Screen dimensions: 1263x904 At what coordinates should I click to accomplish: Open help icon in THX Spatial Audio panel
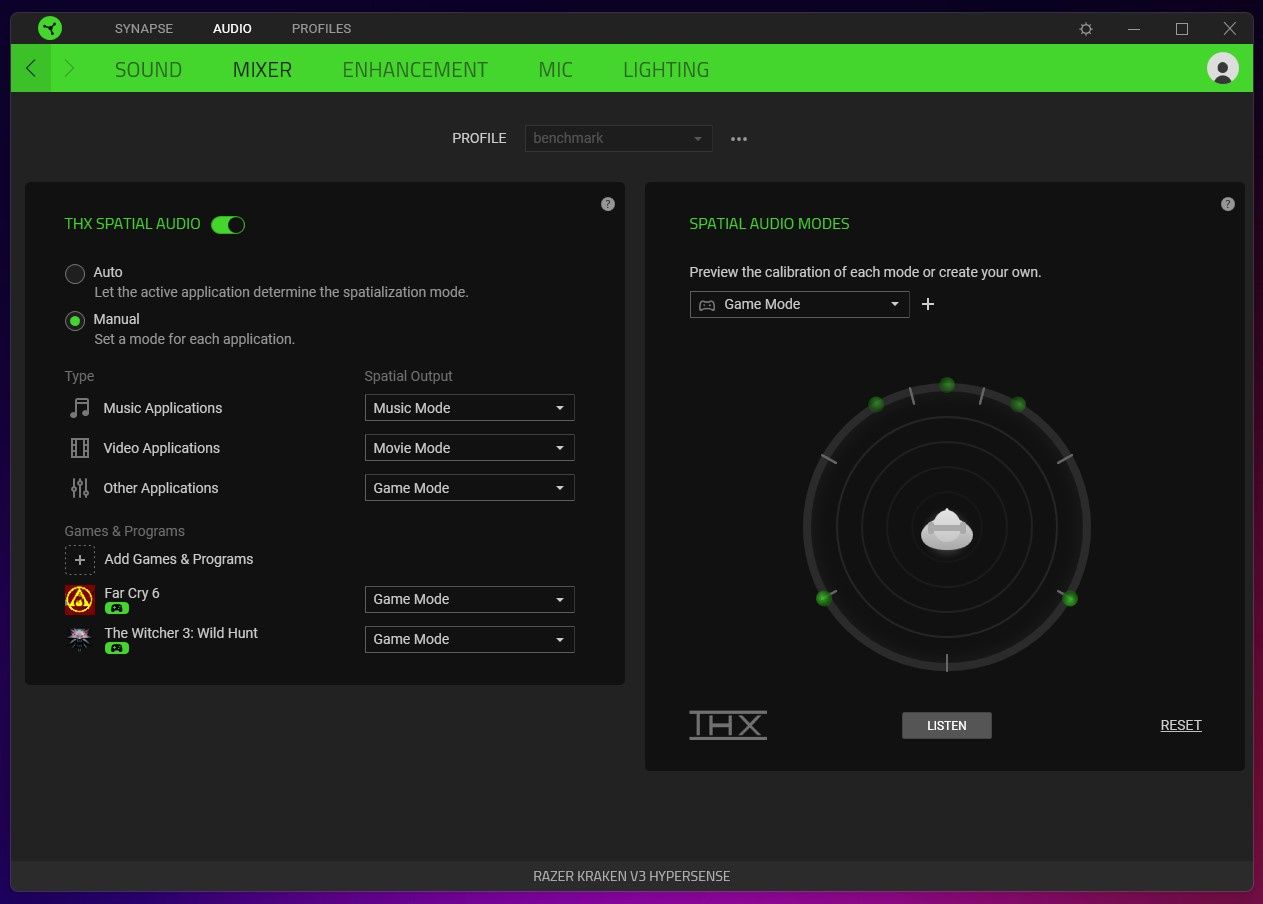(608, 204)
